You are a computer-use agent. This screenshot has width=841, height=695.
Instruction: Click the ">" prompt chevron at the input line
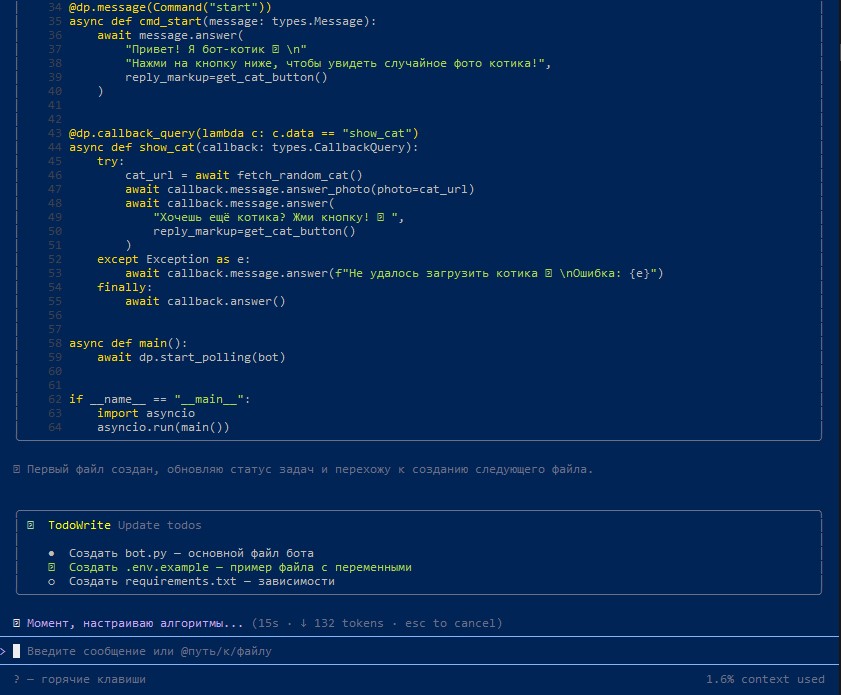[3, 651]
